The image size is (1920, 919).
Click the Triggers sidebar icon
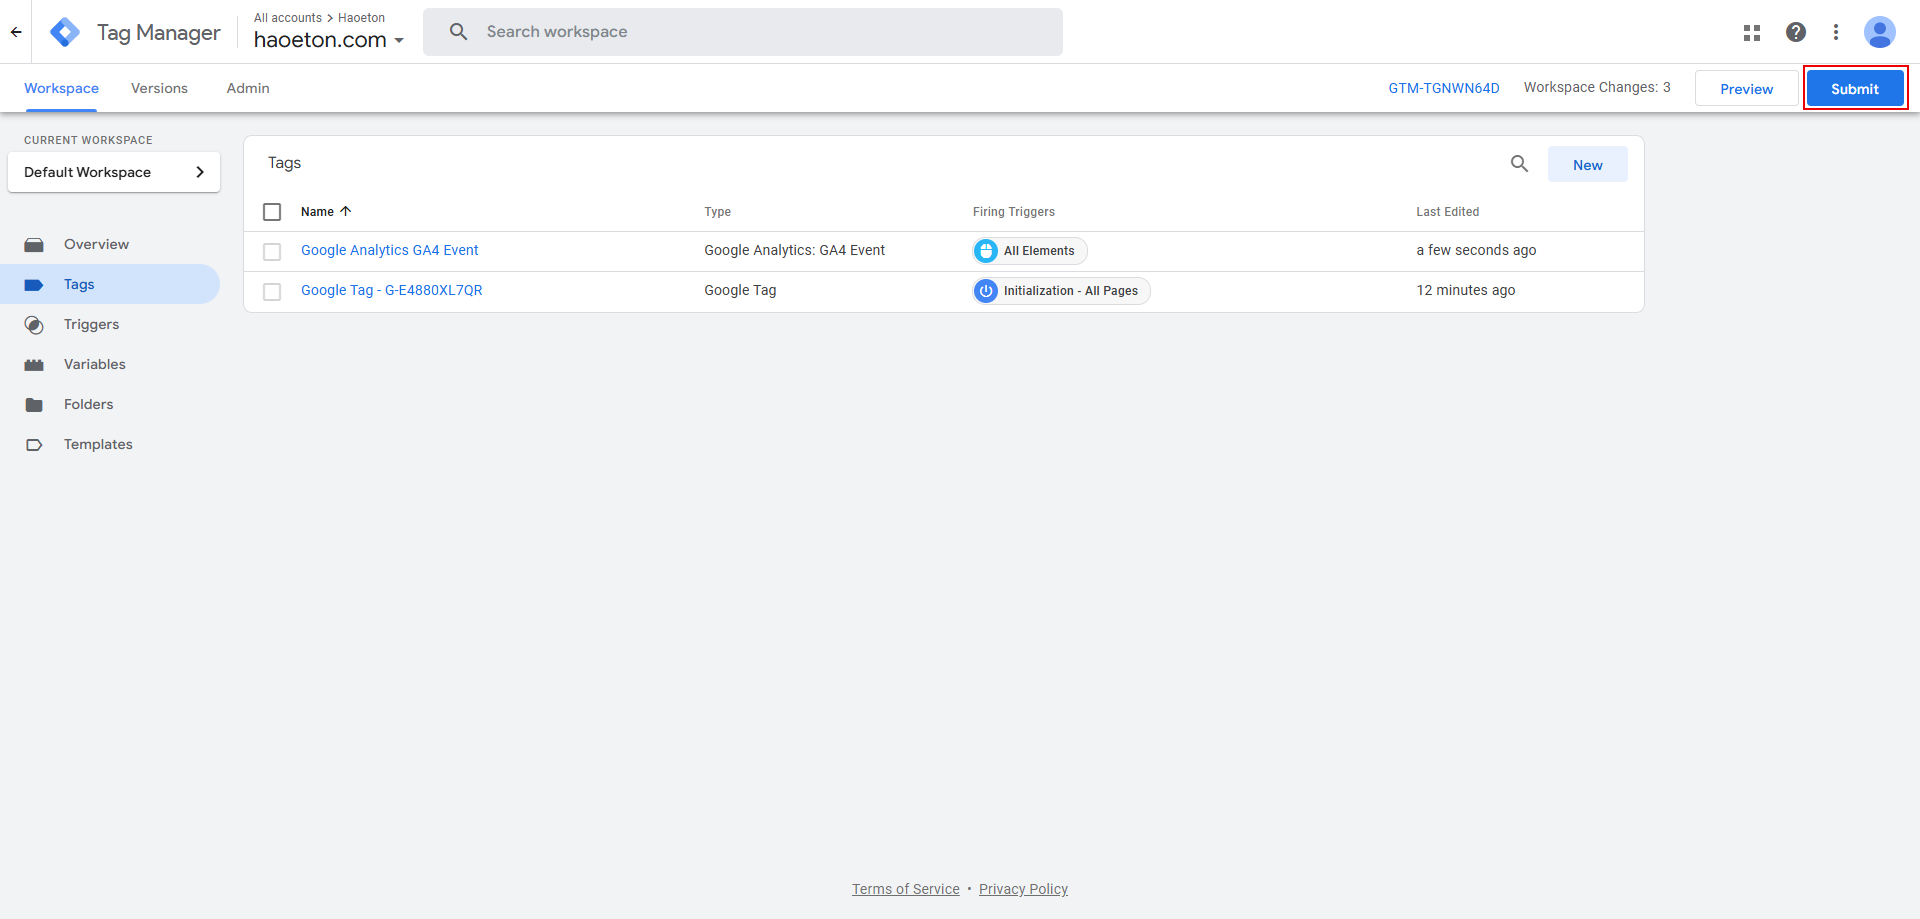pos(34,325)
